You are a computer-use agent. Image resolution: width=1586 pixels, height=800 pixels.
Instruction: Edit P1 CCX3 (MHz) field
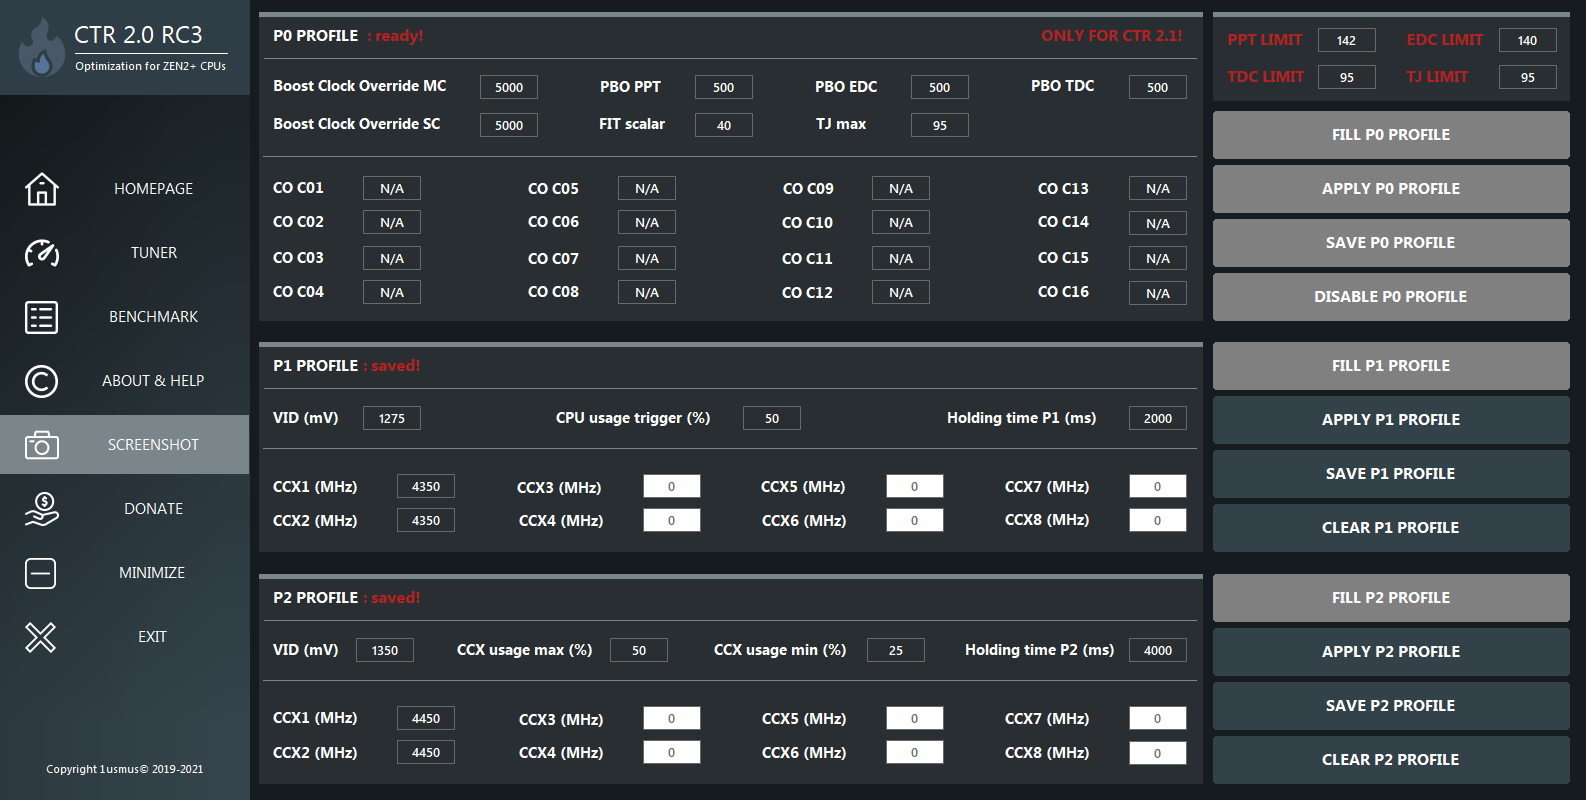pos(672,486)
